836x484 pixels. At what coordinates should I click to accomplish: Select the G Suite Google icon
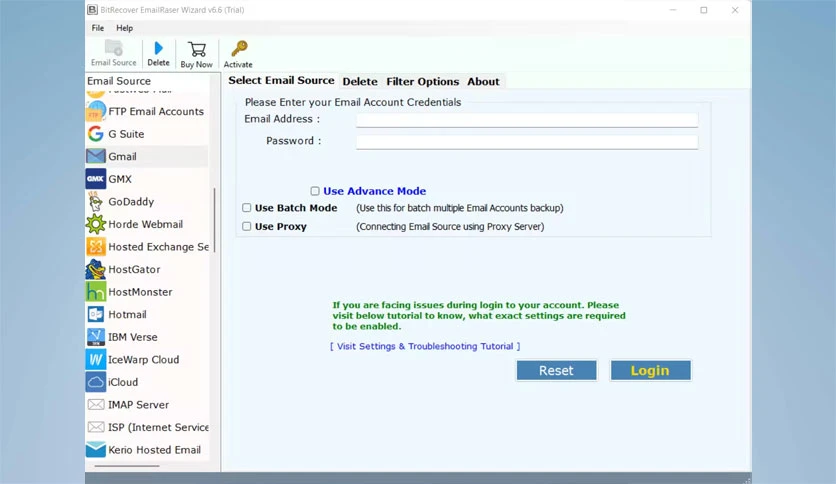[95, 134]
